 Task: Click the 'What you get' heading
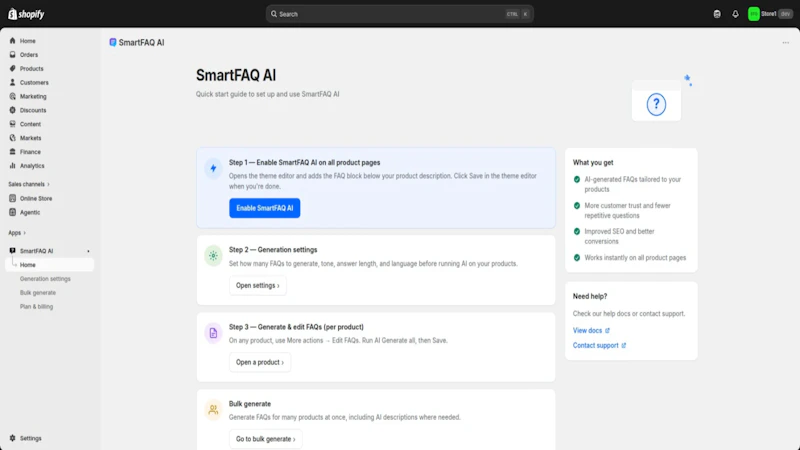tap(593, 162)
